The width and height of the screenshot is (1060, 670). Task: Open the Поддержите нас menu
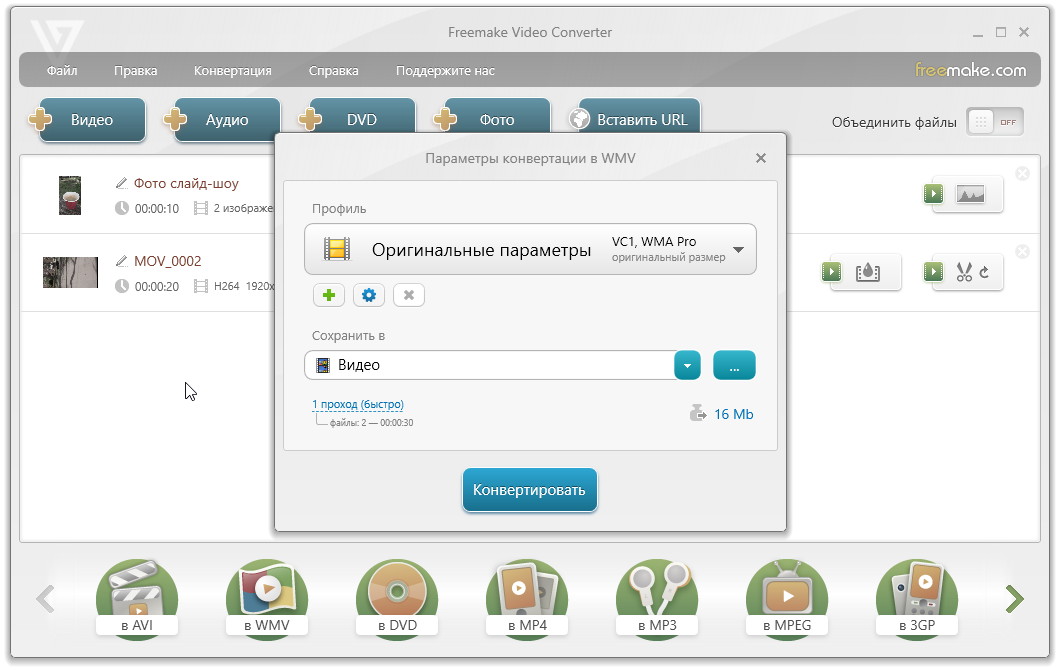pos(445,70)
